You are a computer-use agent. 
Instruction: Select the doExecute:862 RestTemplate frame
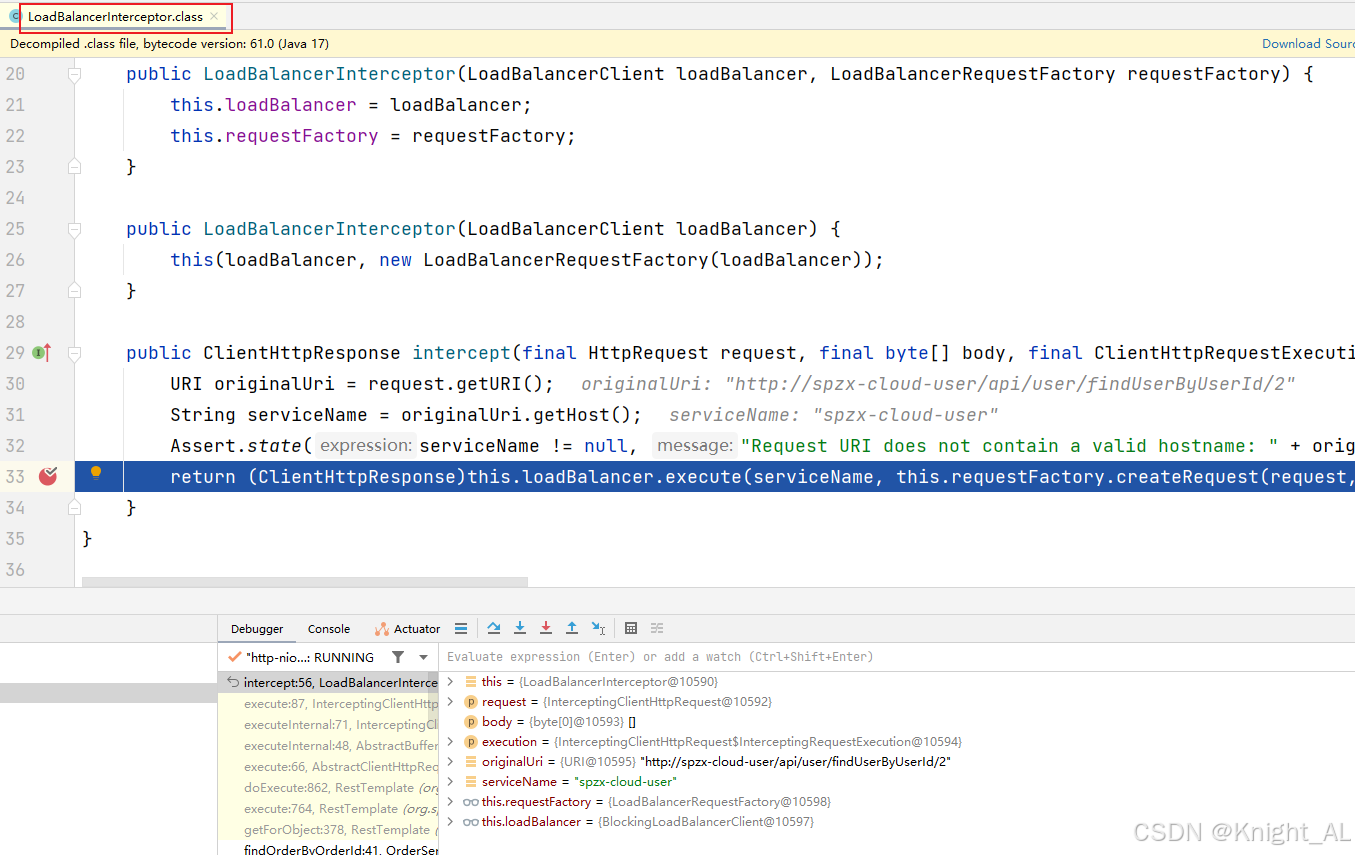tap(328, 787)
